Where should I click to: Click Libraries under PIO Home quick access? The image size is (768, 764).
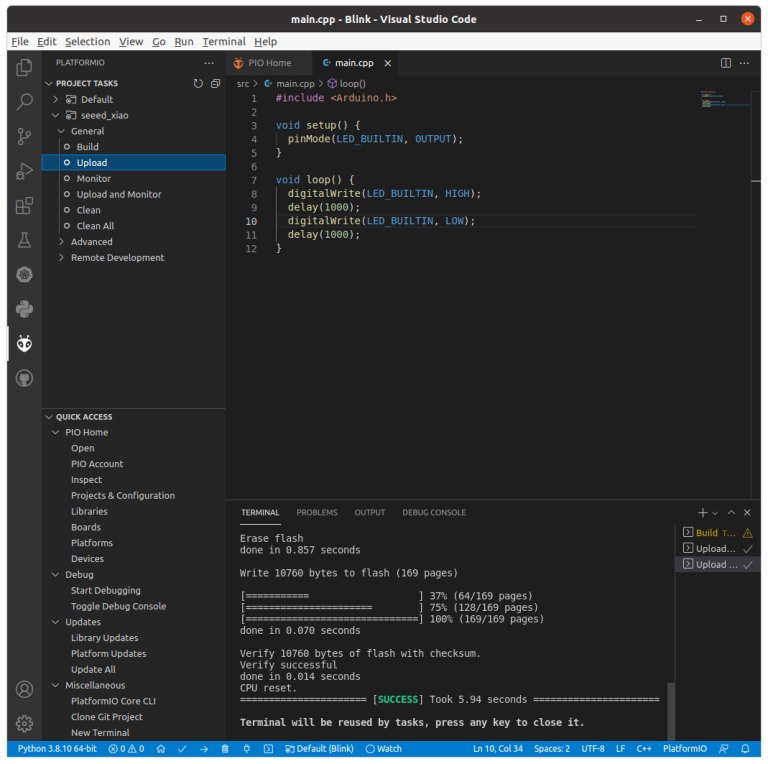point(89,511)
